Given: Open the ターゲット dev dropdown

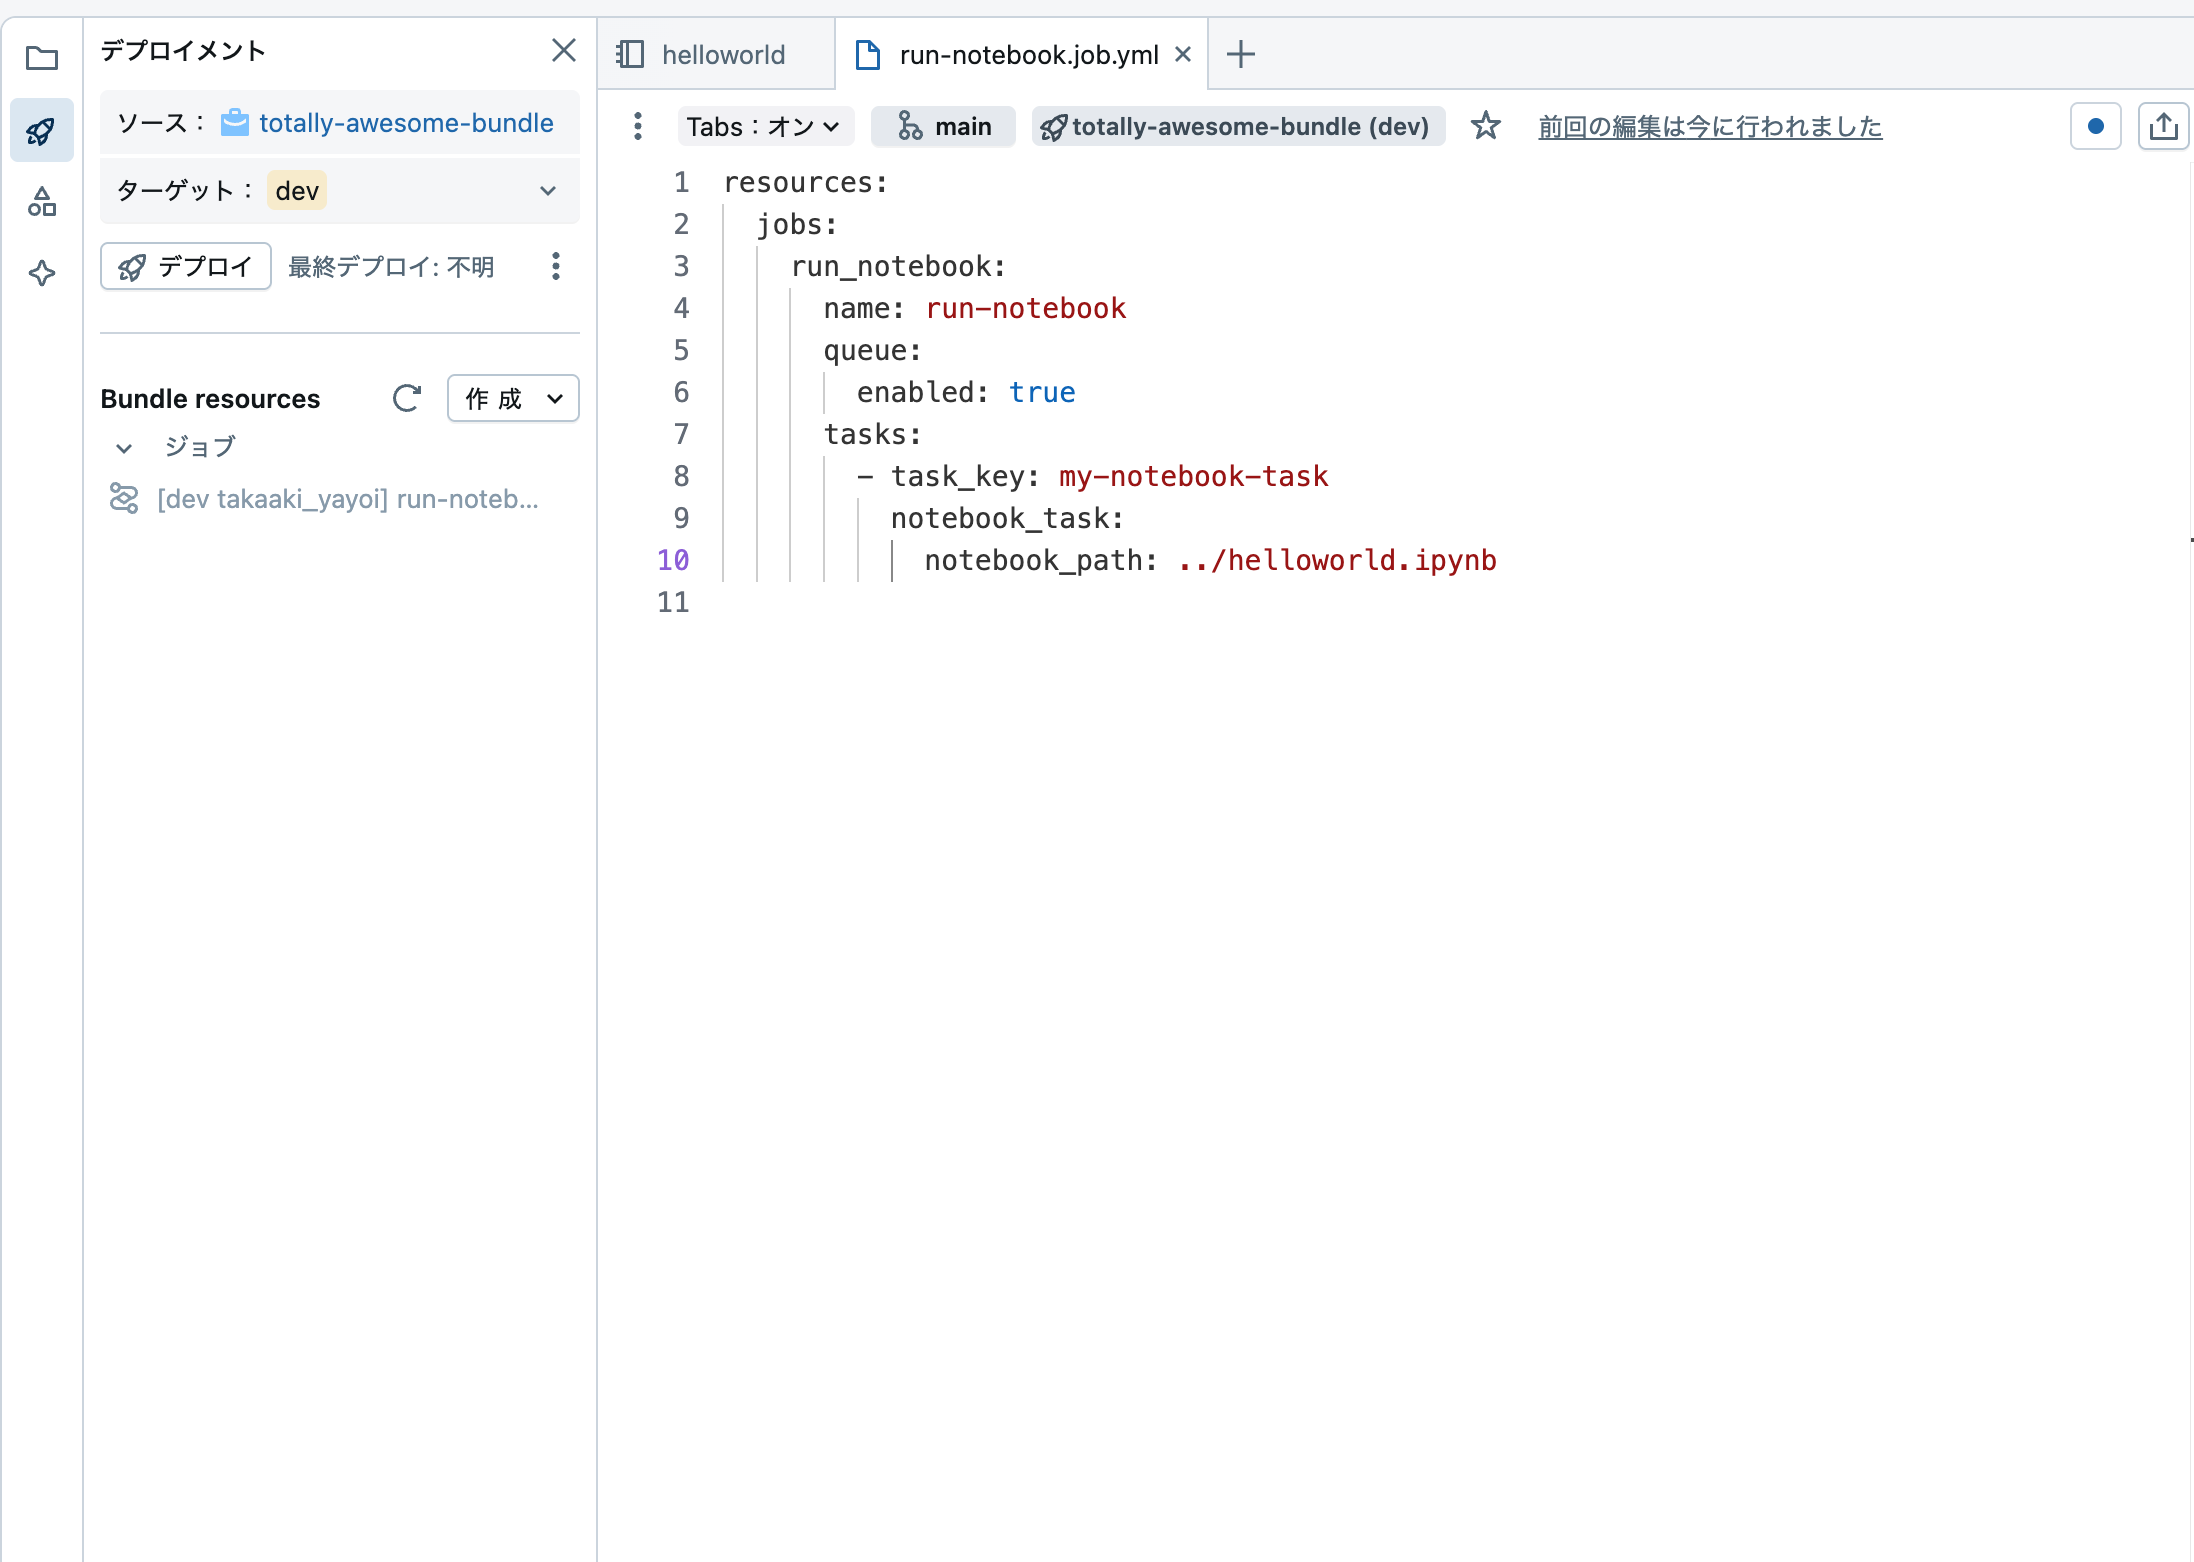Looking at the screenshot, I should (x=548, y=190).
